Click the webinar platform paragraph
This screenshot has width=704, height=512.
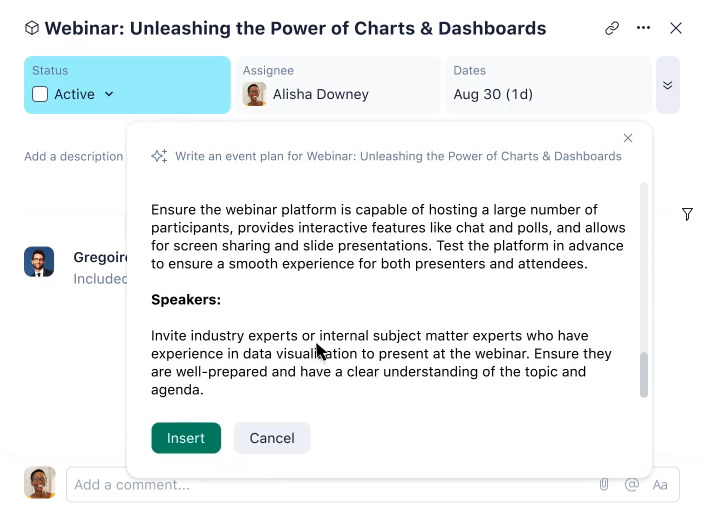coord(388,237)
